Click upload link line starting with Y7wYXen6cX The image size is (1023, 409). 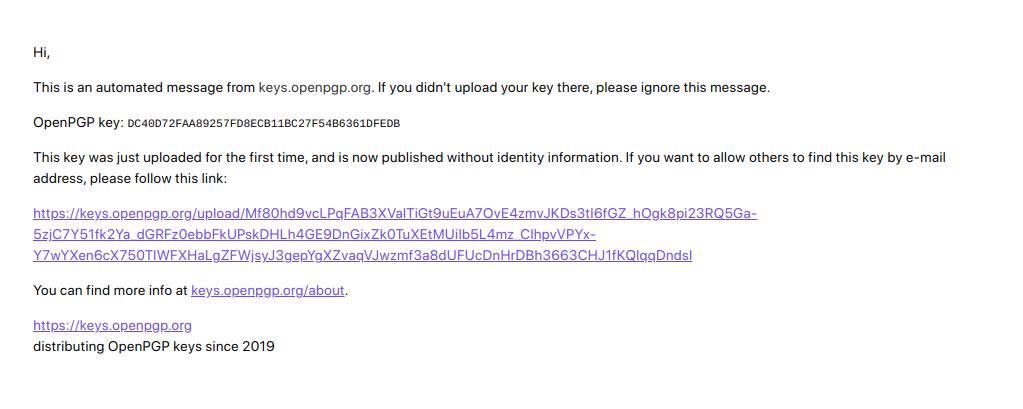point(363,255)
